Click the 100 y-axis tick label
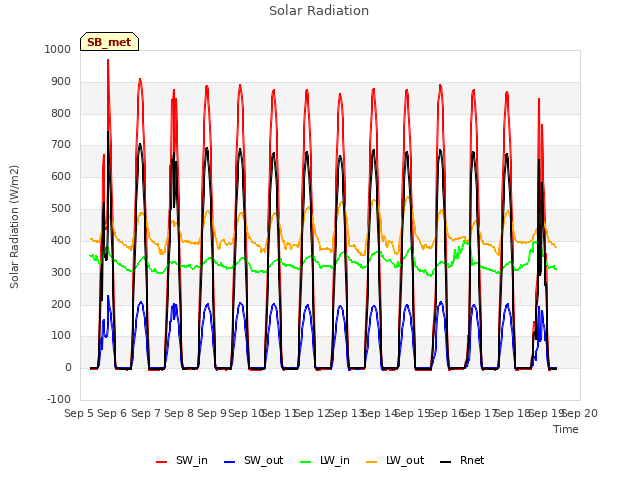This screenshot has width=640, height=480. (61, 336)
